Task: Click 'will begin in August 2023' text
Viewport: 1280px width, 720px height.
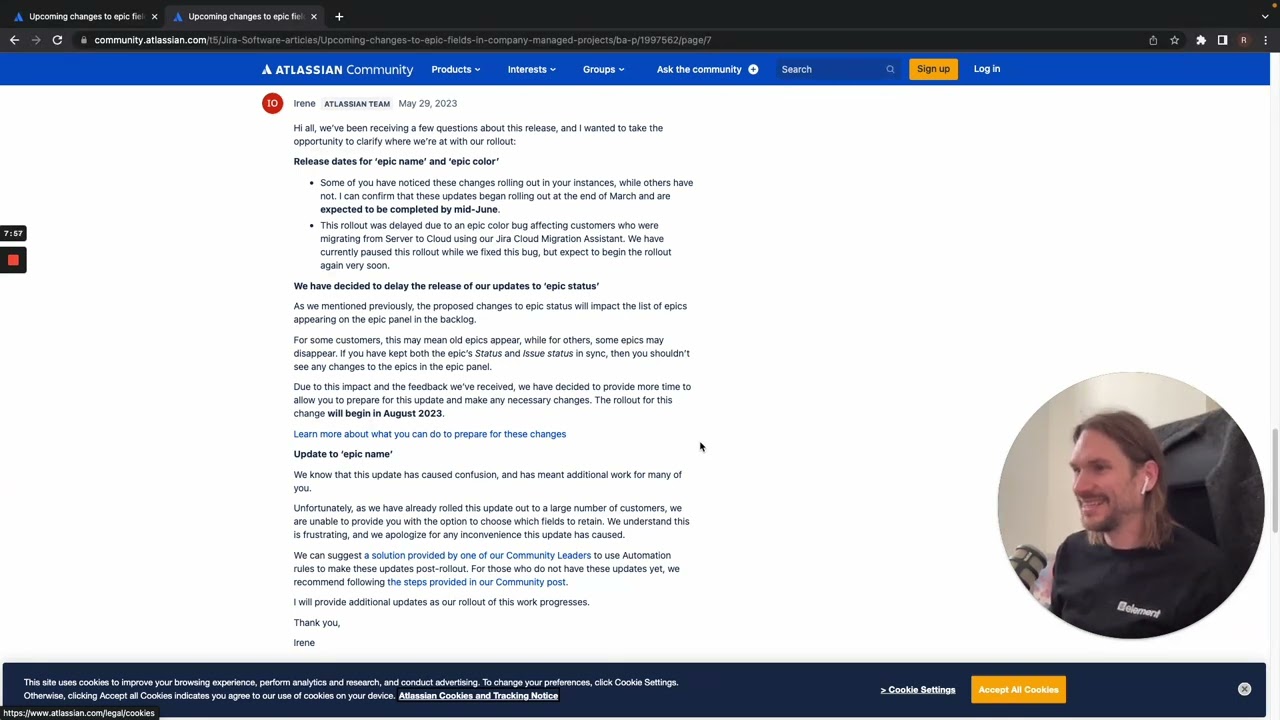Action: pos(384,413)
